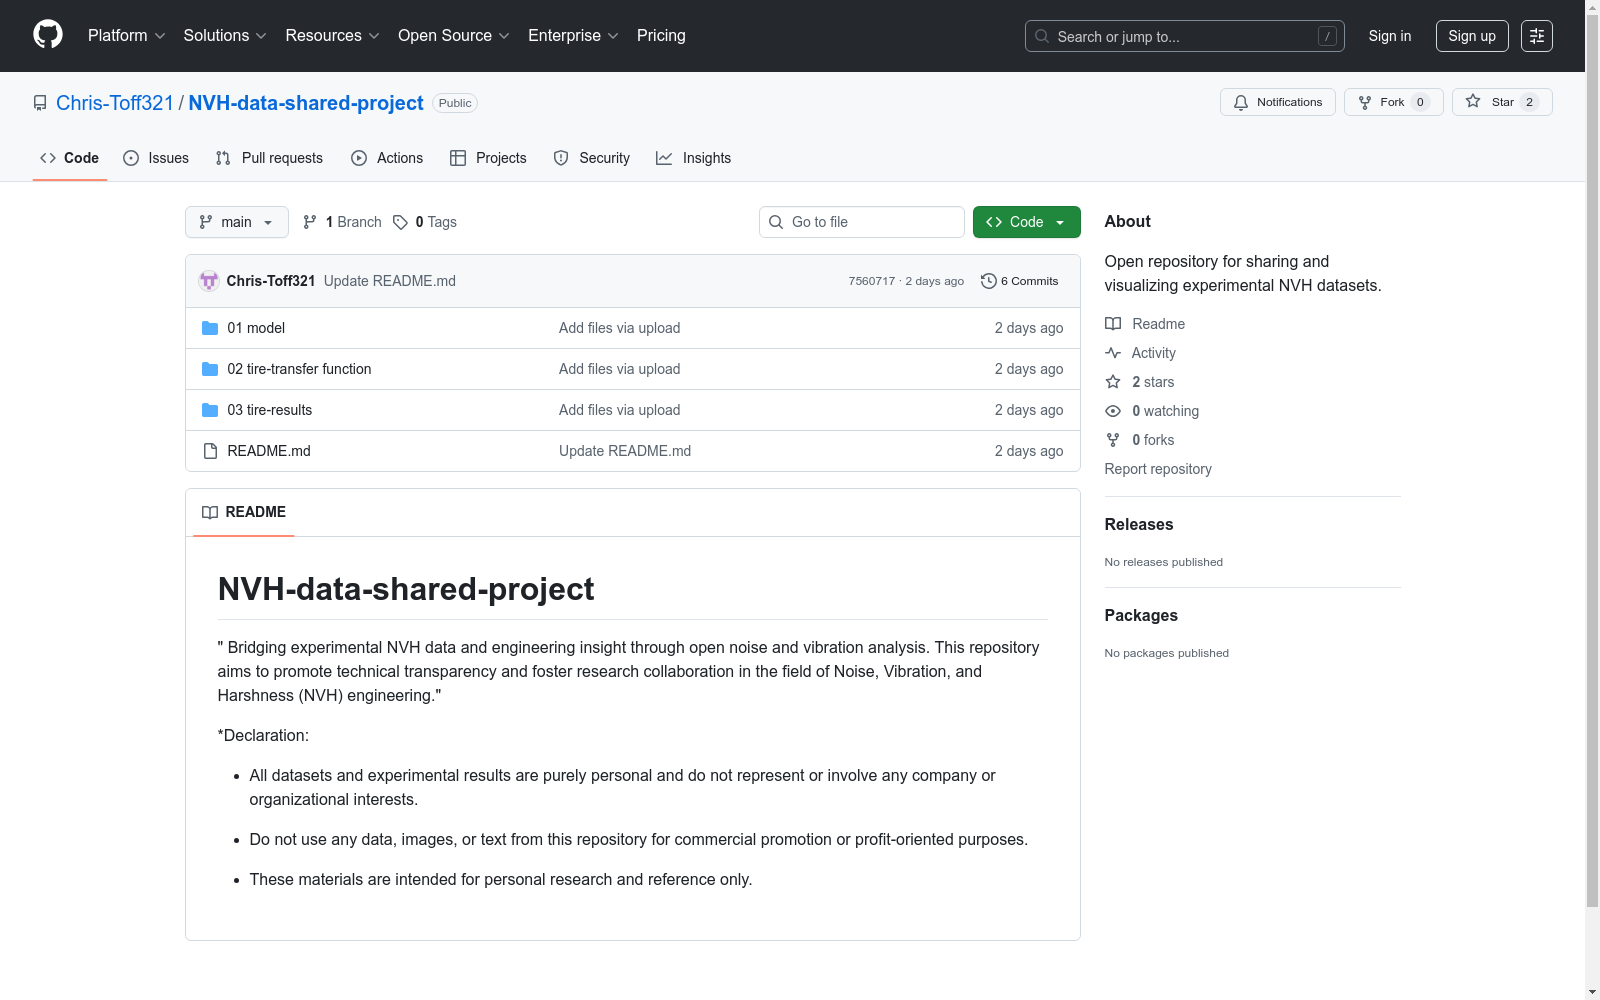Open the Projects tab

click(x=488, y=158)
